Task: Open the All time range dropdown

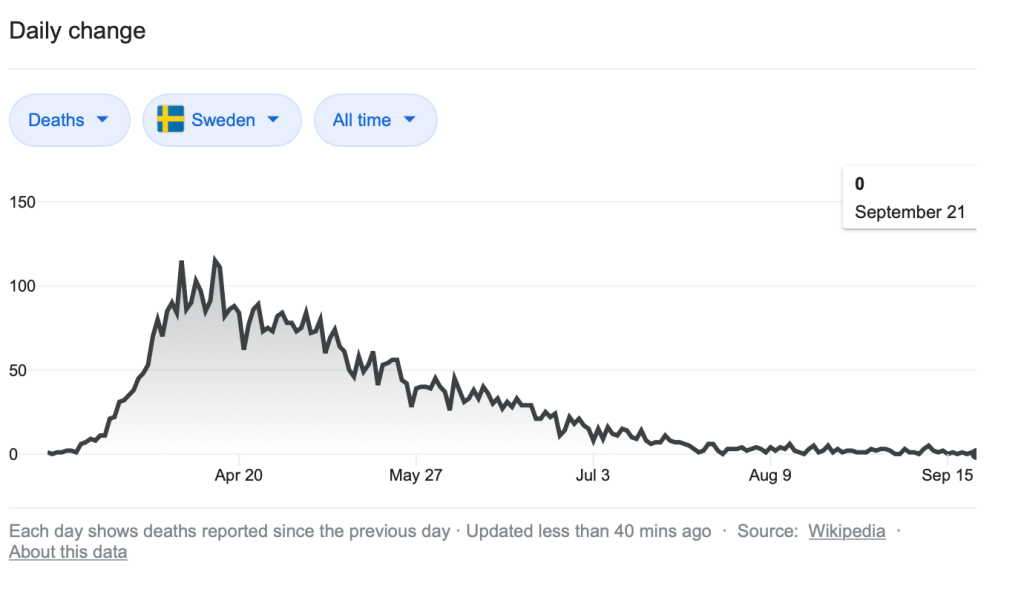Action: click(x=375, y=120)
